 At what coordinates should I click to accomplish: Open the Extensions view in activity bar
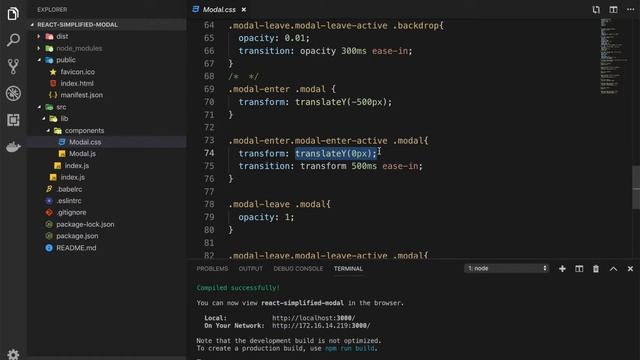(x=13, y=120)
